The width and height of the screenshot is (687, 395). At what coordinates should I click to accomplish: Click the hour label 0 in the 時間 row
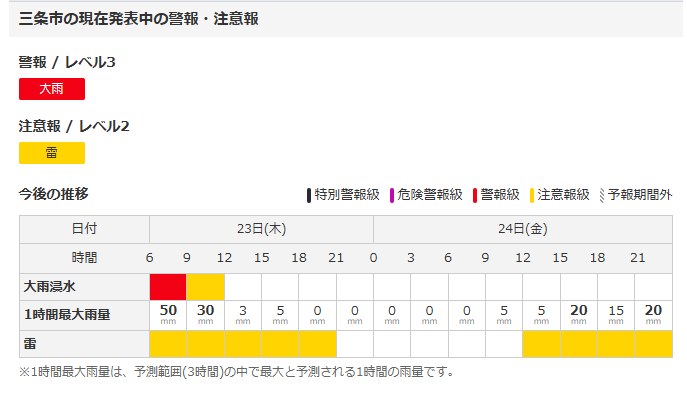point(373,257)
